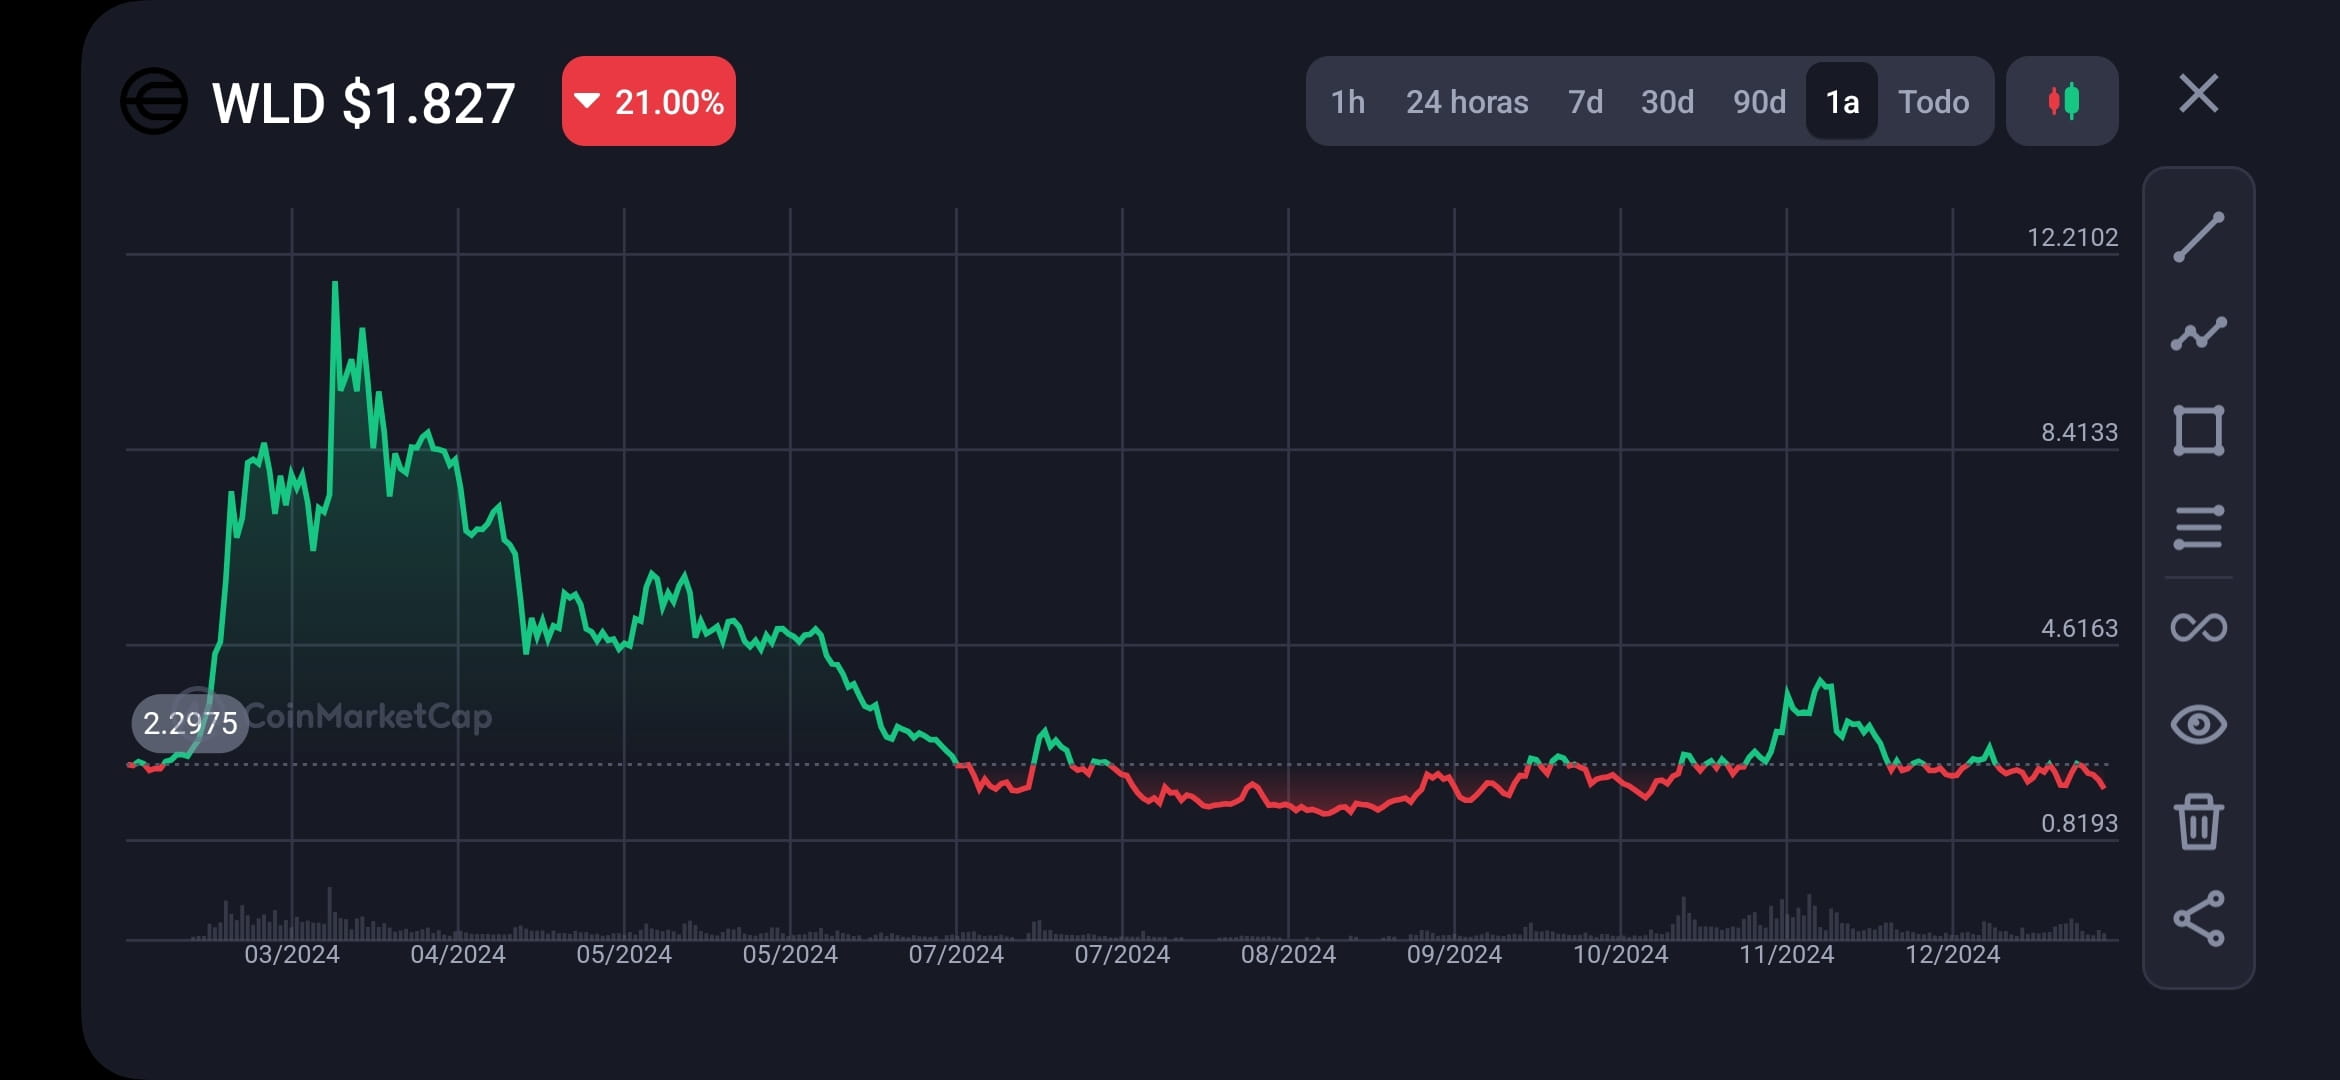Close the chart with X icon

click(2198, 94)
